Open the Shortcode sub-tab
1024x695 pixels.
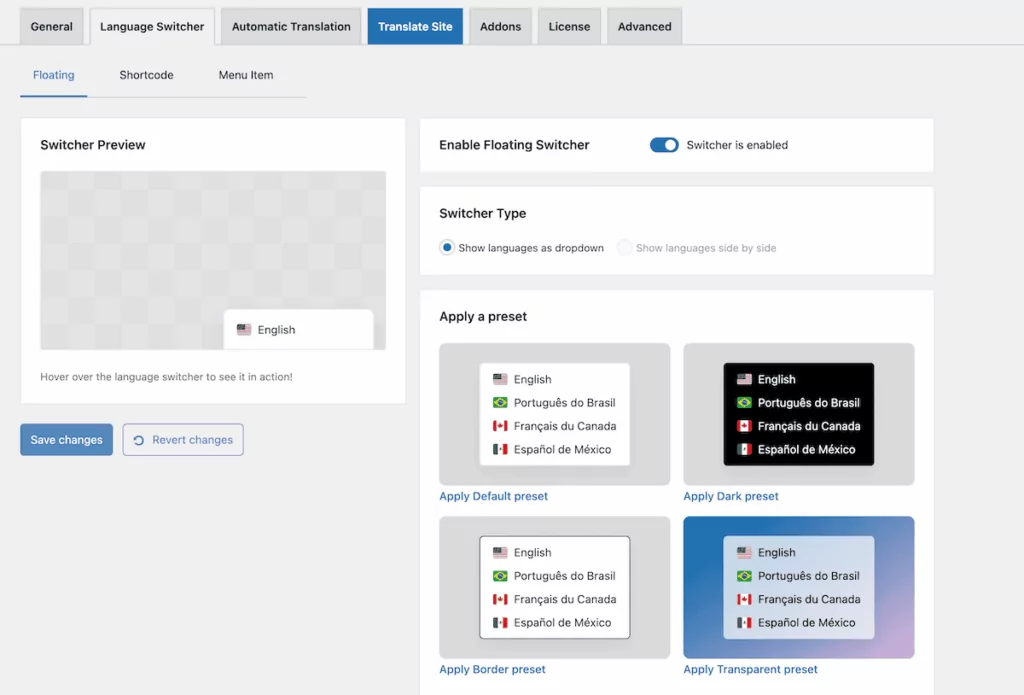click(145, 74)
